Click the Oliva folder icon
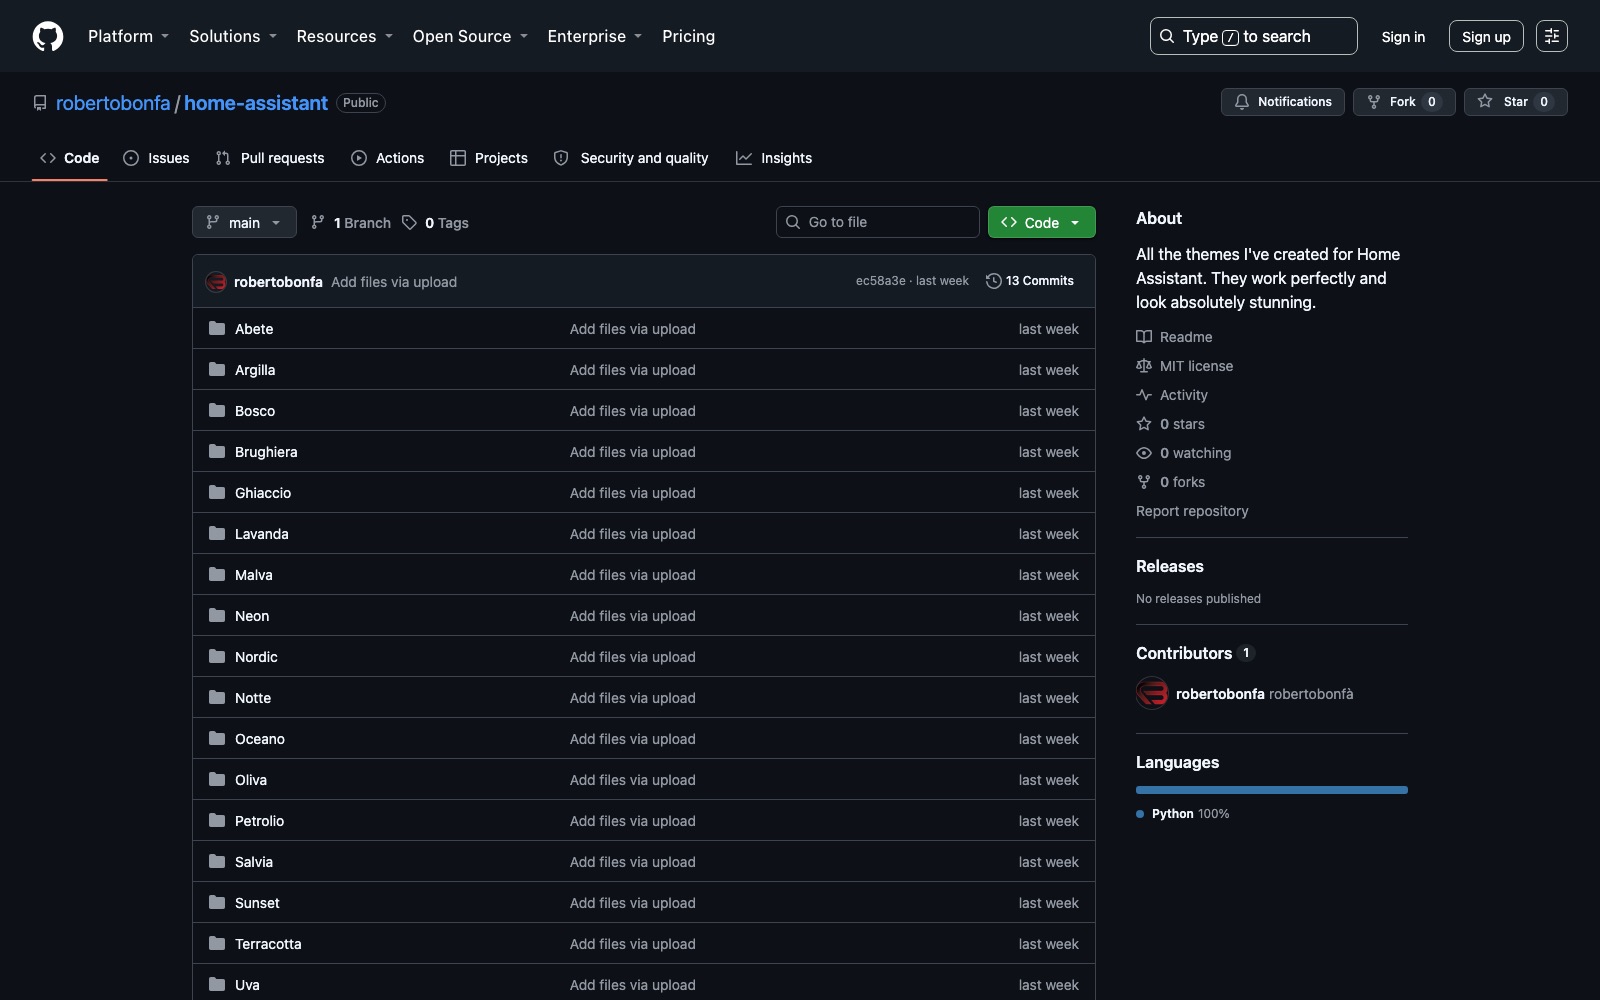Viewport: 1600px width, 1000px height. 217,779
